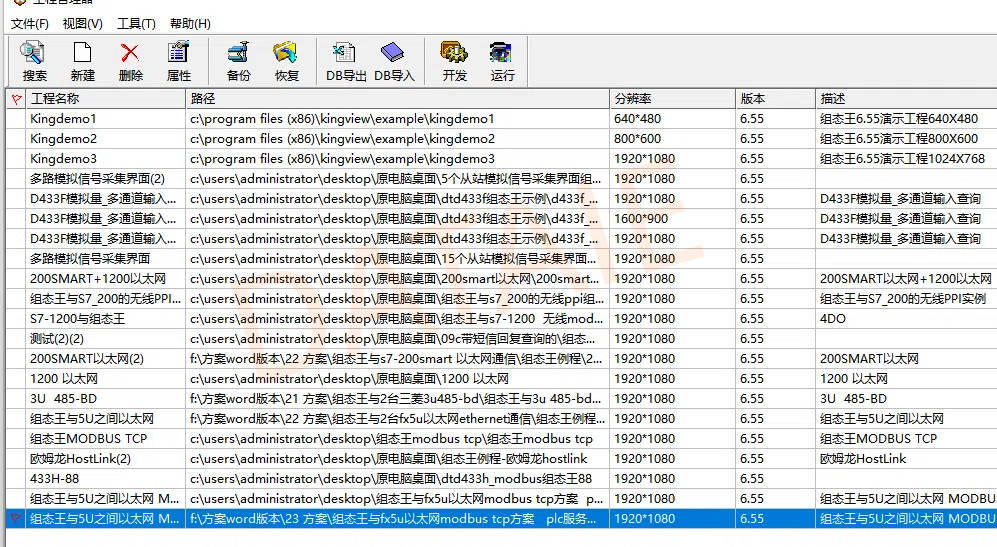Screen dimensions: 997x547
Task: Select the Kingdemo2 project row
Action: 501,139
